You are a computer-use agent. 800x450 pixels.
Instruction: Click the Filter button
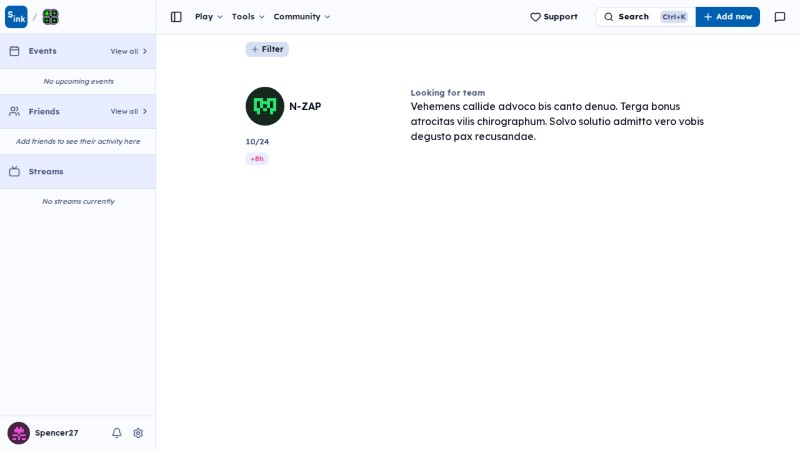click(267, 49)
